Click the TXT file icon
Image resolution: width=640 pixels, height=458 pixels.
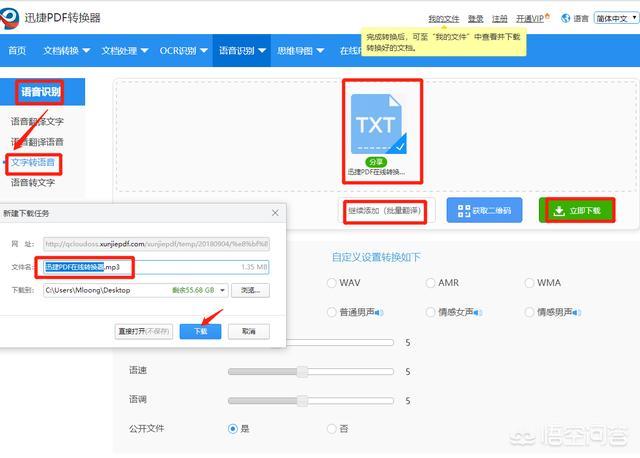(x=378, y=124)
